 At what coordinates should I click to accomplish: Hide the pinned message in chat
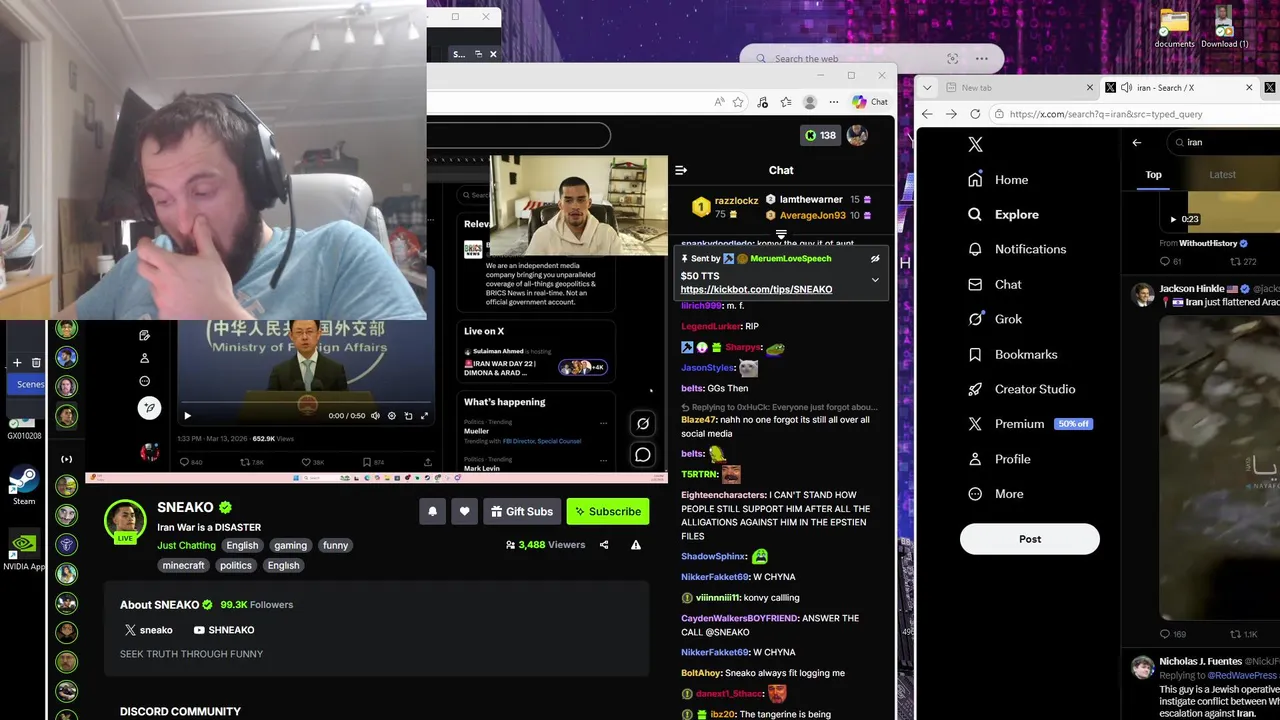[875, 258]
